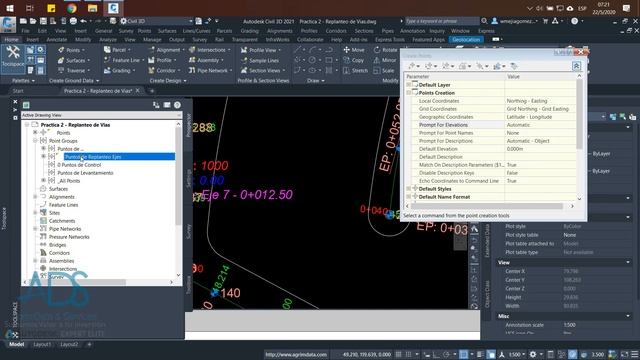Image resolution: width=640 pixels, height=360 pixels.
Task: Collapse the Points Creation parameter group
Action: pyautogui.click(x=409, y=93)
